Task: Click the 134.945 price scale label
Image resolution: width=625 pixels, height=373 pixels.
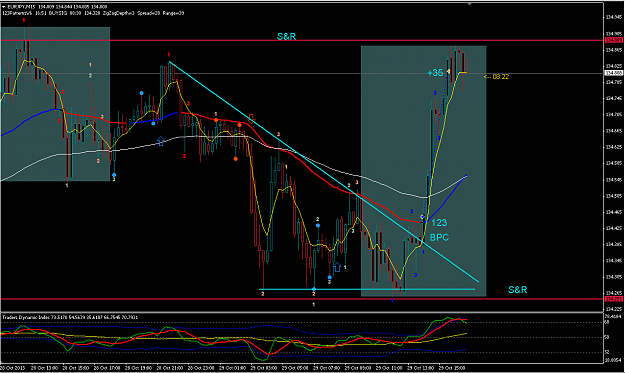Action: tap(614, 18)
